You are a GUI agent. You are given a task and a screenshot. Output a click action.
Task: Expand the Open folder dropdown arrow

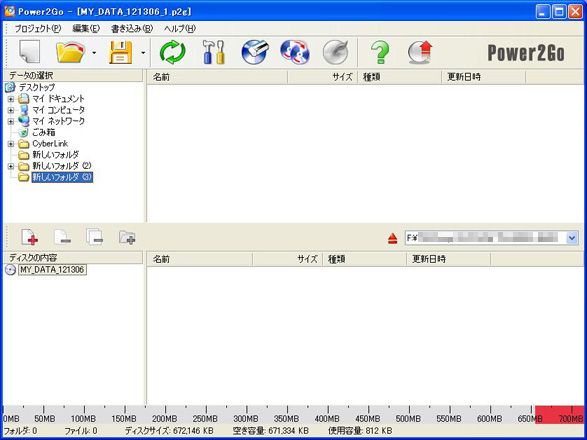coord(94,53)
